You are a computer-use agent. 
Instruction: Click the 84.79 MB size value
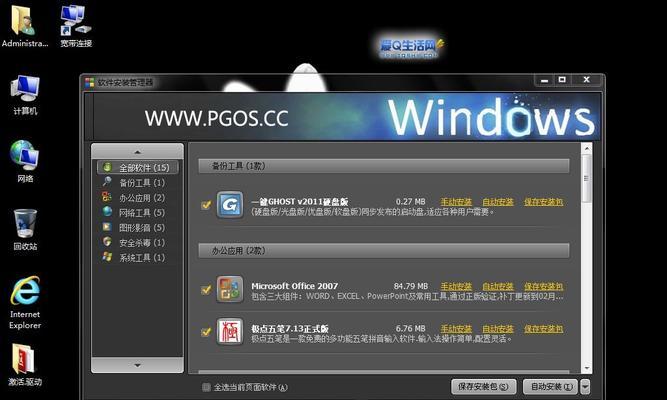point(410,286)
